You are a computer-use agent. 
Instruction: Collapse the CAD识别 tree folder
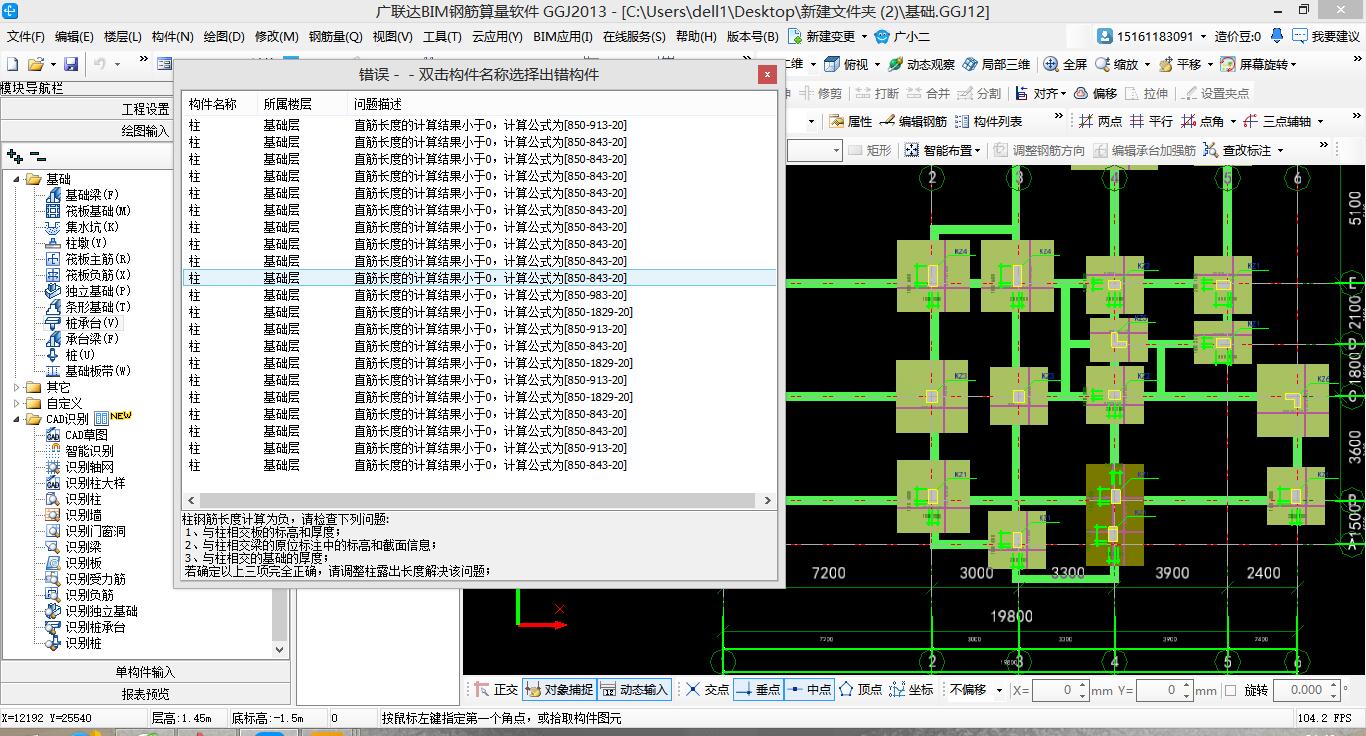tap(17, 419)
